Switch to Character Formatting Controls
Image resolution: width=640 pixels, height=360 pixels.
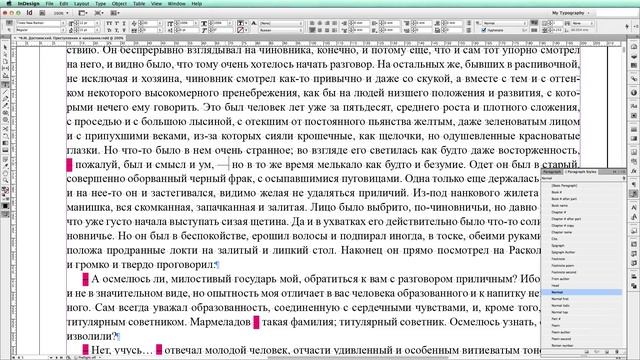tap(9, 23)
